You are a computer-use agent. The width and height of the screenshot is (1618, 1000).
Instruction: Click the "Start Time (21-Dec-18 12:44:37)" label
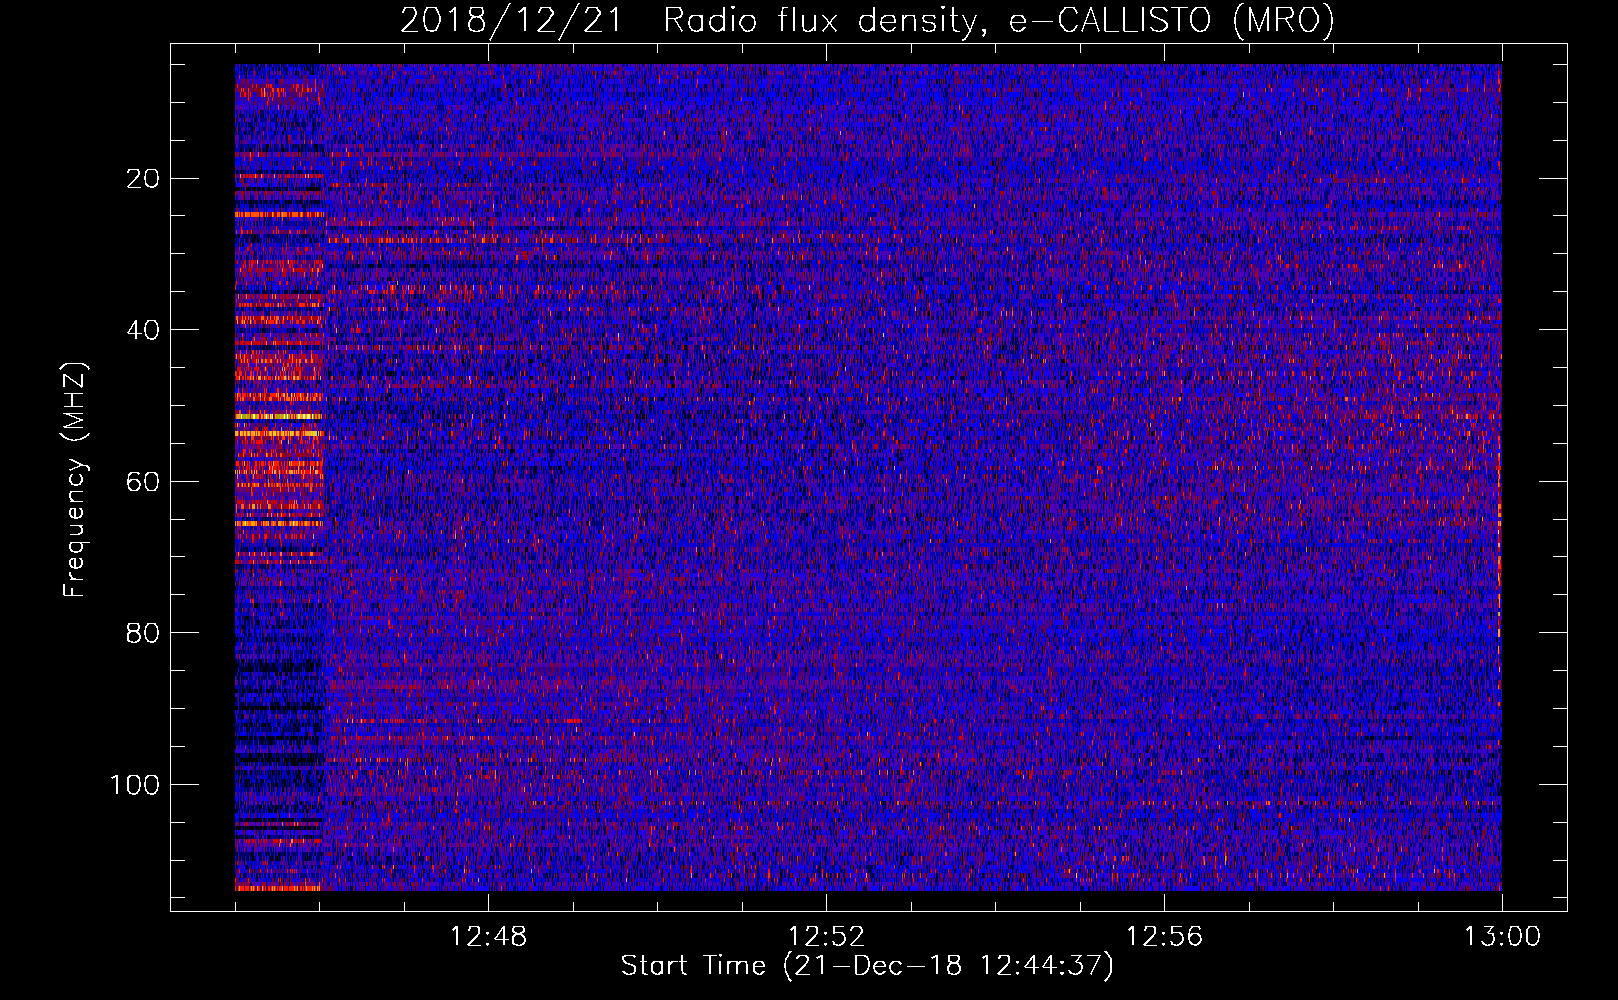(867, 966)
